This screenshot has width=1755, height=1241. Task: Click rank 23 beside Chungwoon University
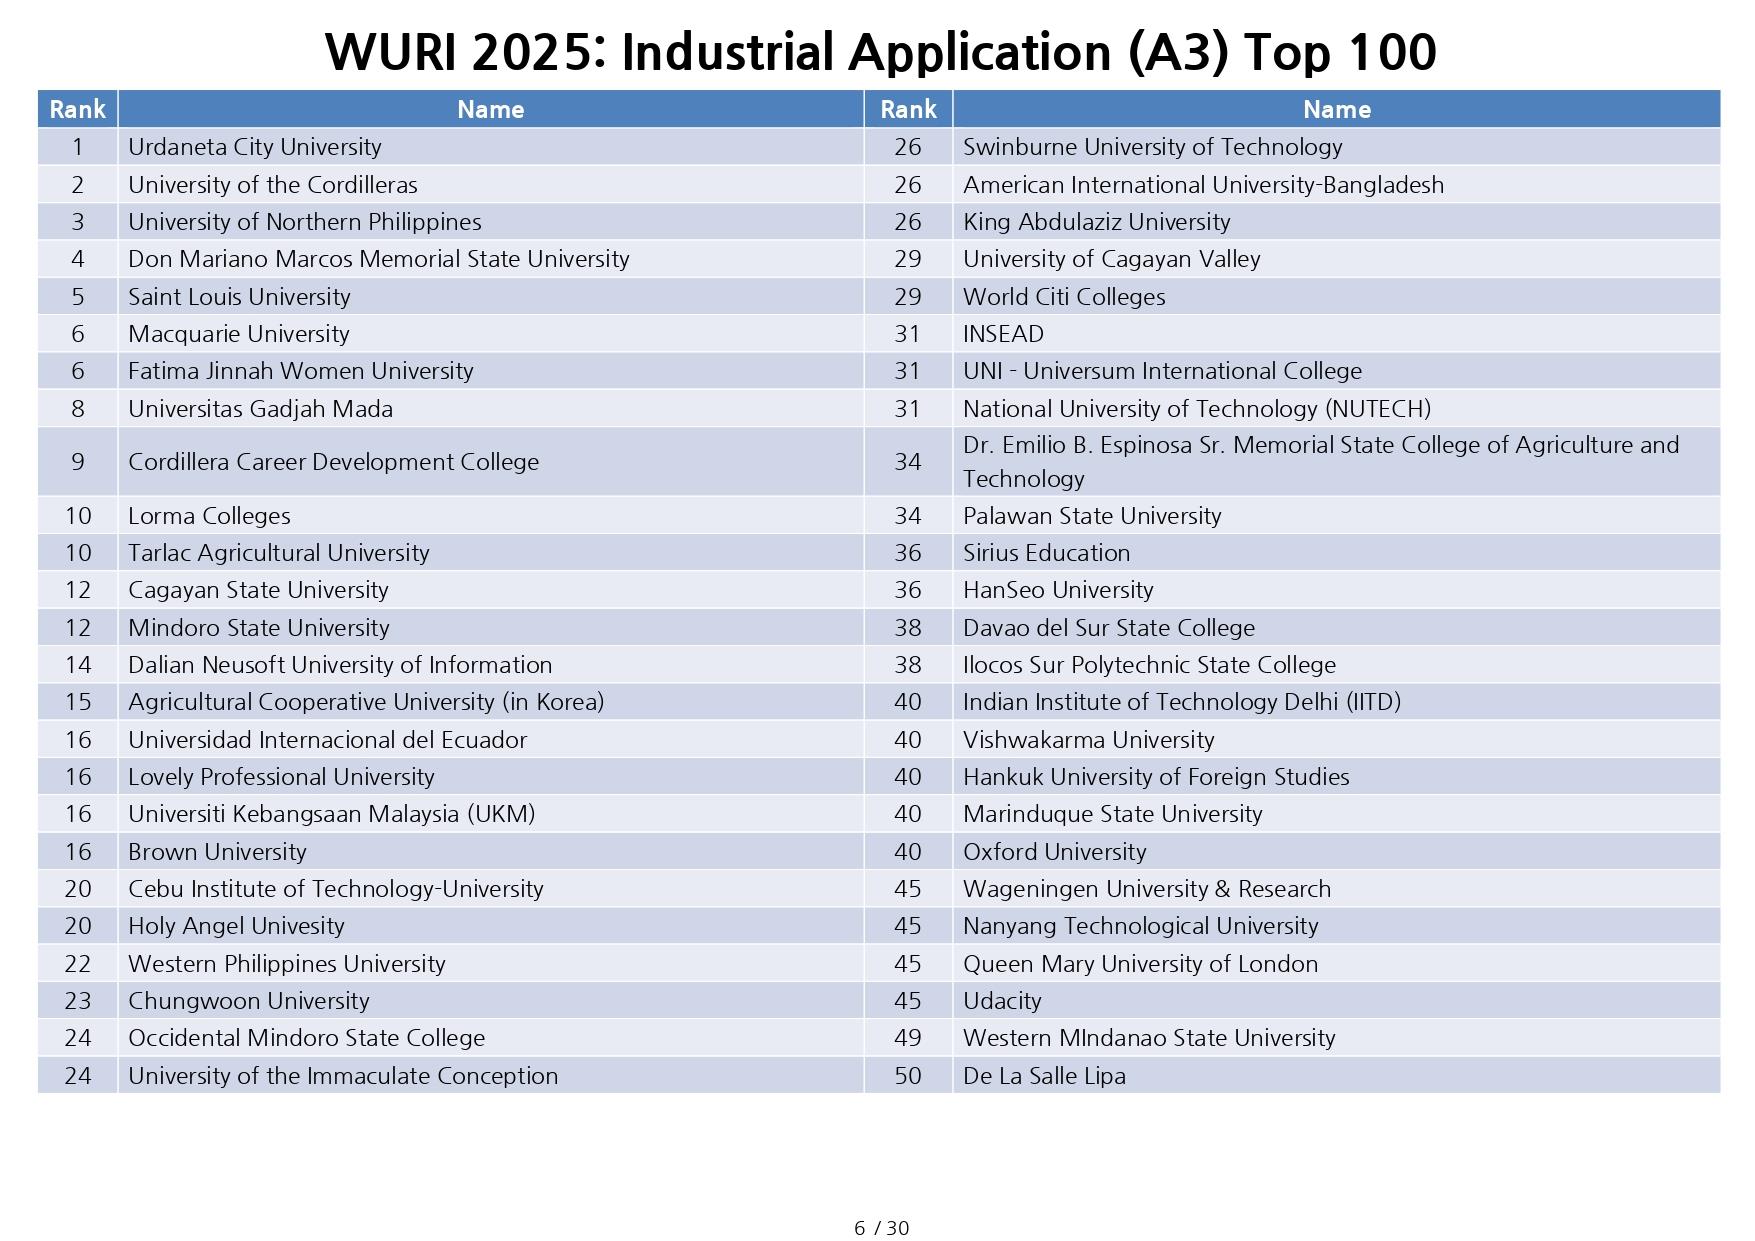tap(78, 1001)
